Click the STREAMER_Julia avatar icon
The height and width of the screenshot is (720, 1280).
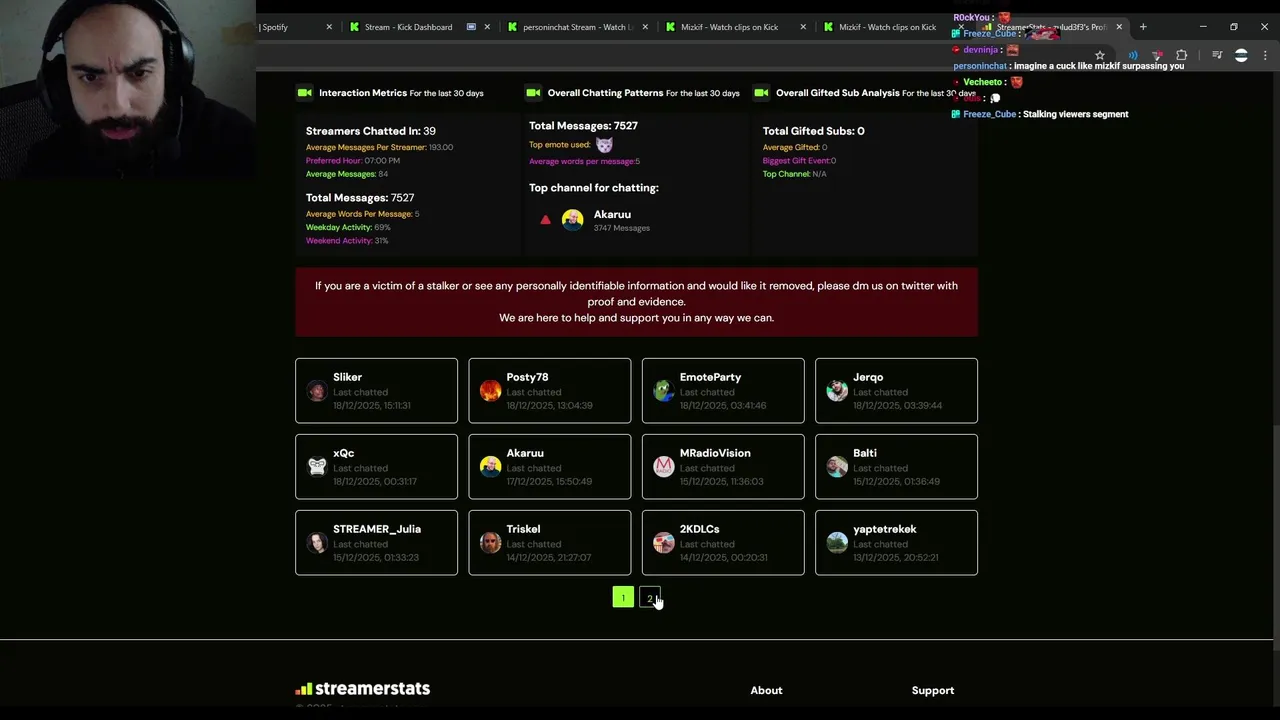317,543
